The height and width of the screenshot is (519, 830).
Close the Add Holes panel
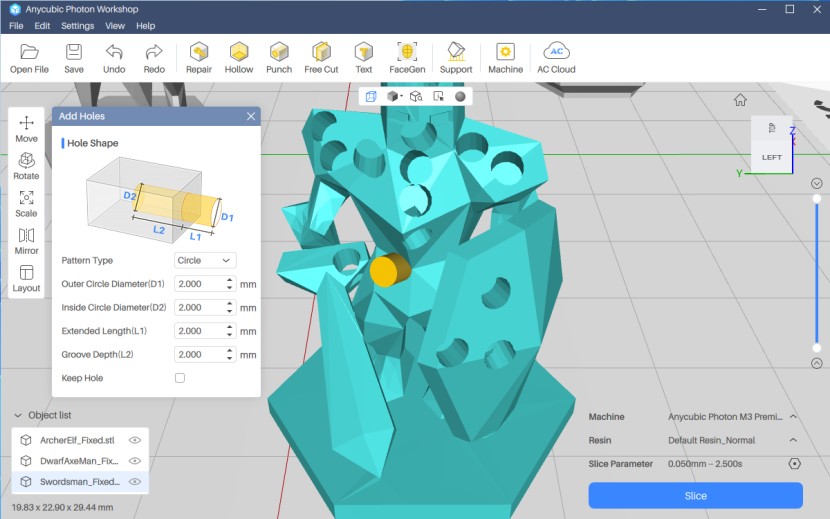[251, 116]
